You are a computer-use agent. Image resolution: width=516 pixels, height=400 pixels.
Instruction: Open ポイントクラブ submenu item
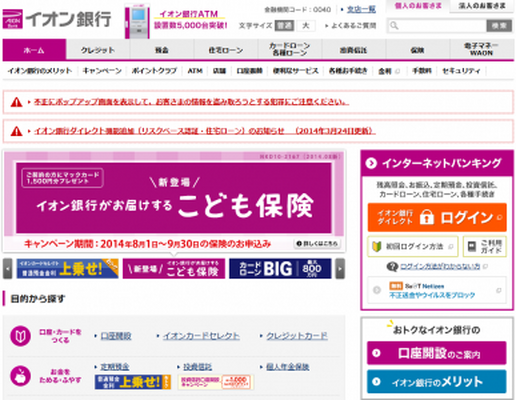click(154, 71)
